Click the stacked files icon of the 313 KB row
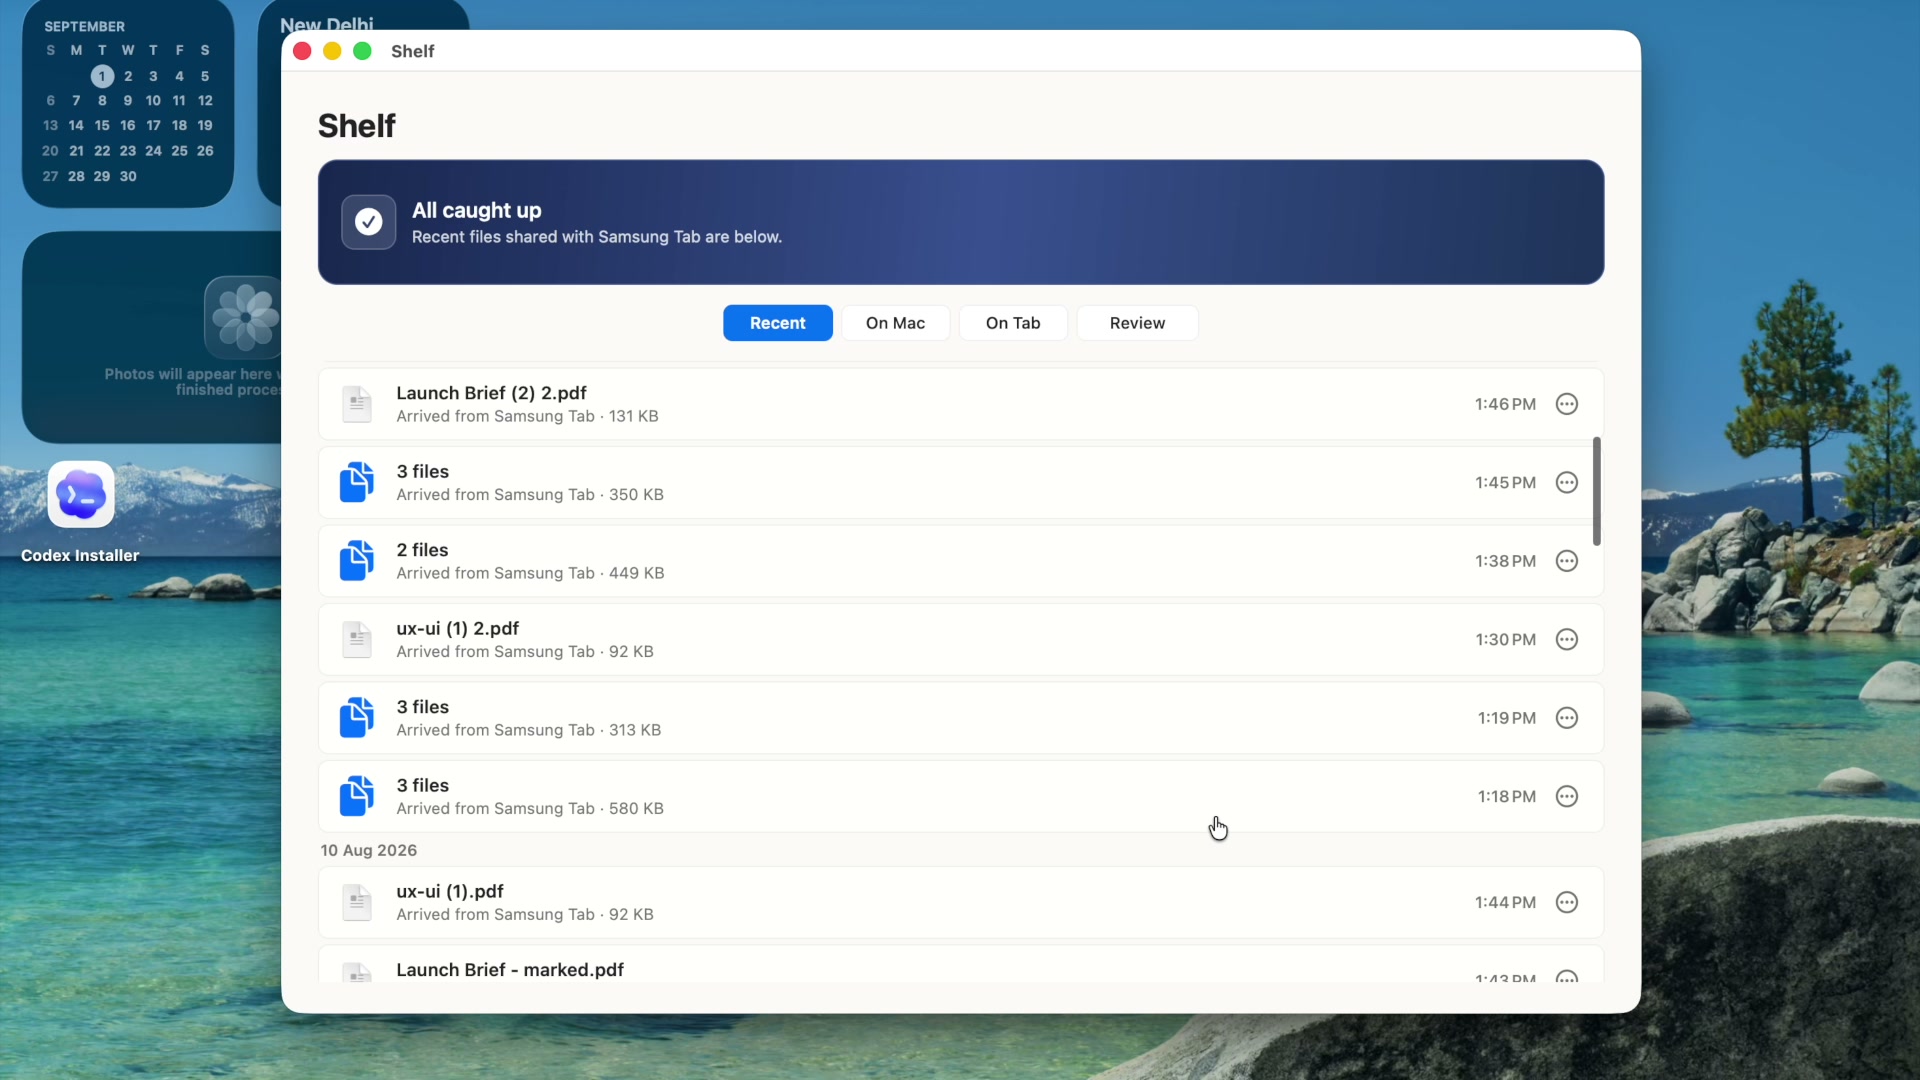This screenshot has width=1920, height=1080. 357,718
